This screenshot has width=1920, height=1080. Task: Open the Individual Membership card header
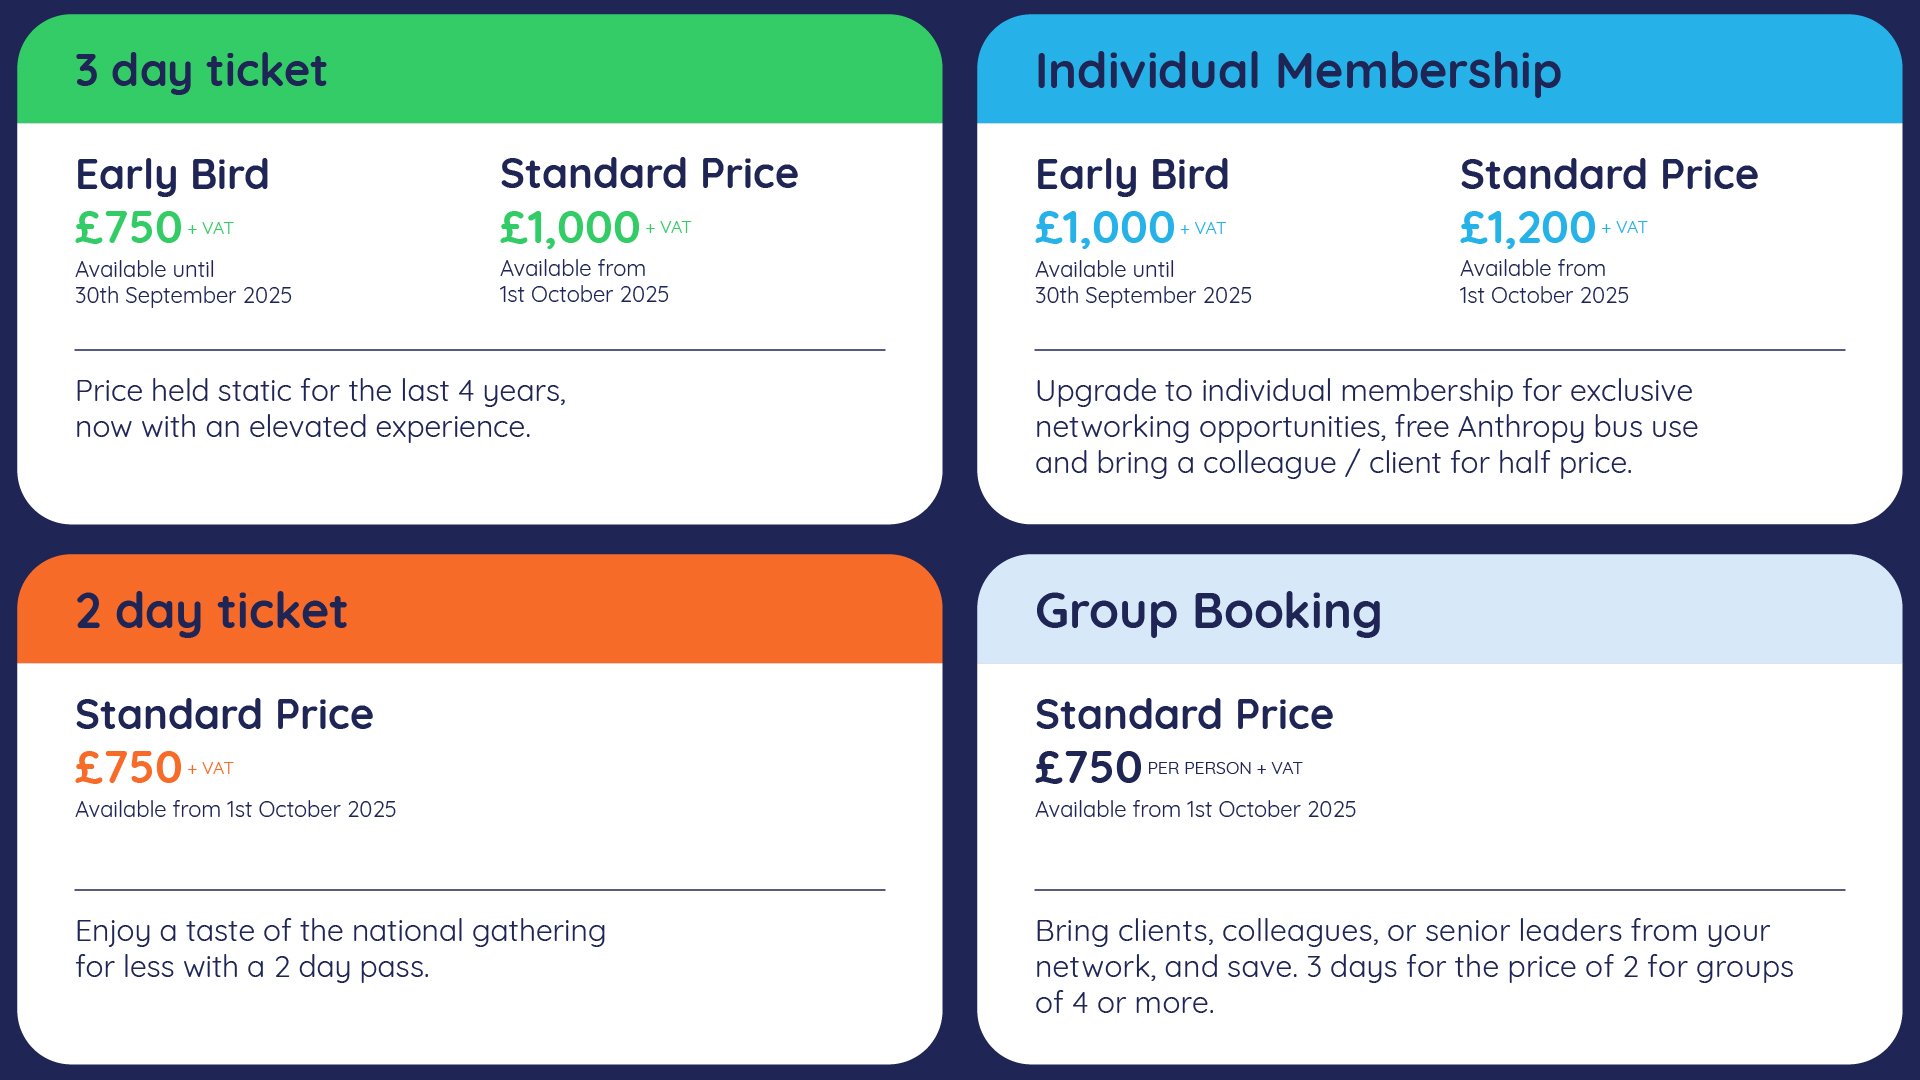tap(1440, 69)
